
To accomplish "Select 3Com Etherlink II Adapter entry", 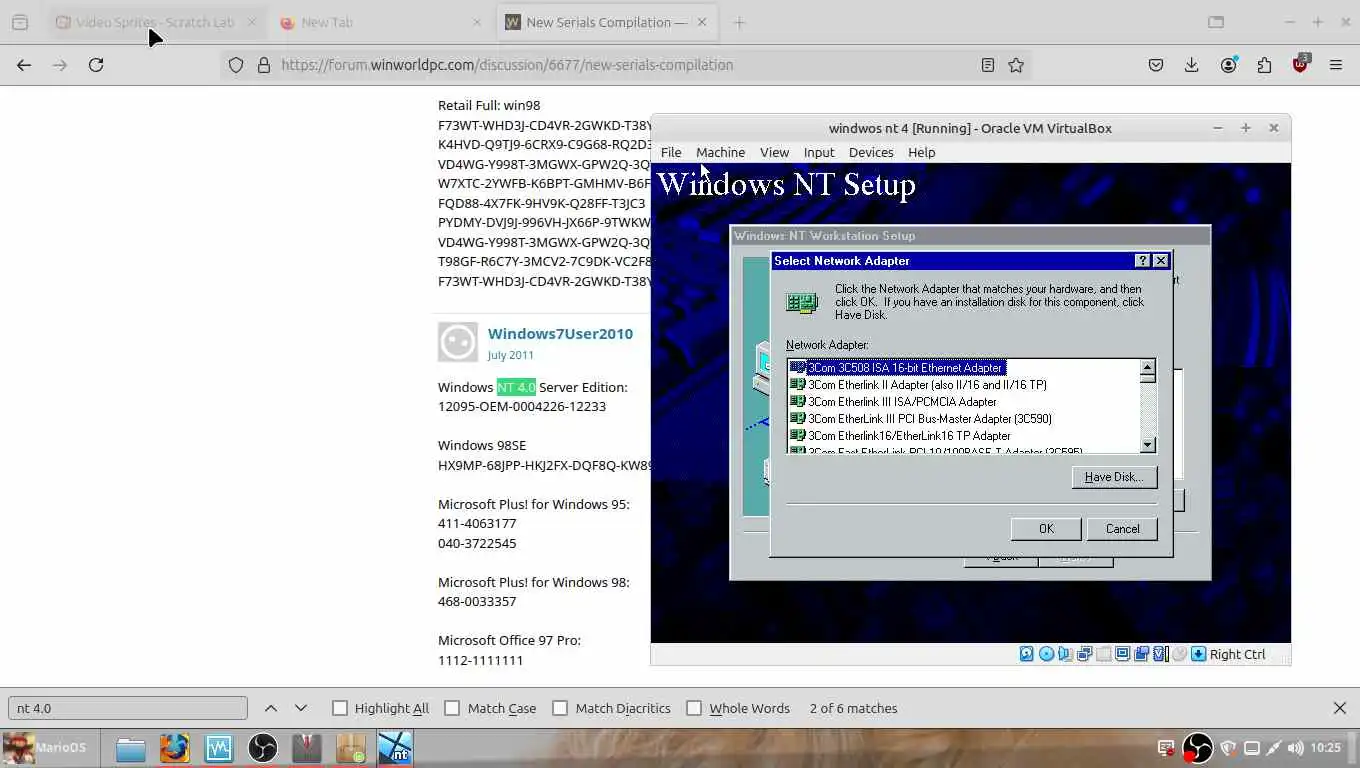I will click(927, 385).
